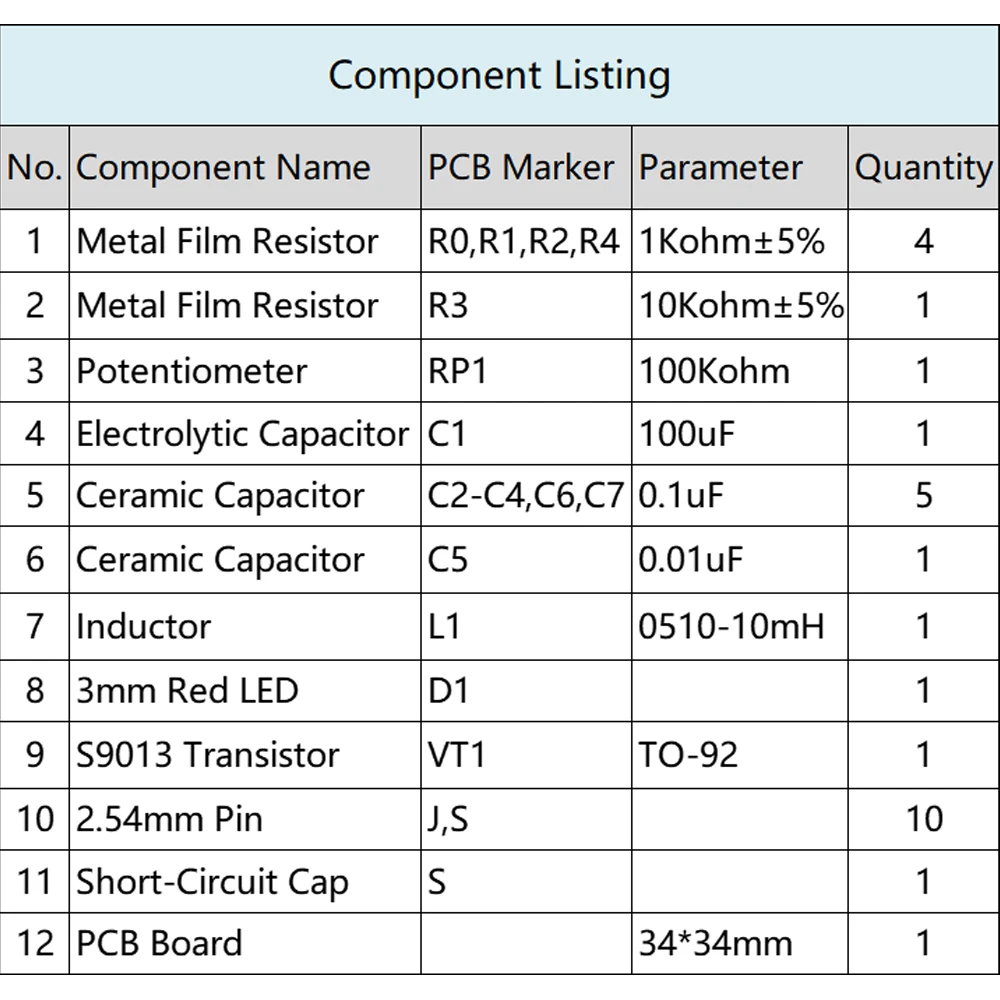This screenshot has height=1000, width=1000.
Task: Select the 10Kohm±5% parameter cell
Action: click(740, 305)
